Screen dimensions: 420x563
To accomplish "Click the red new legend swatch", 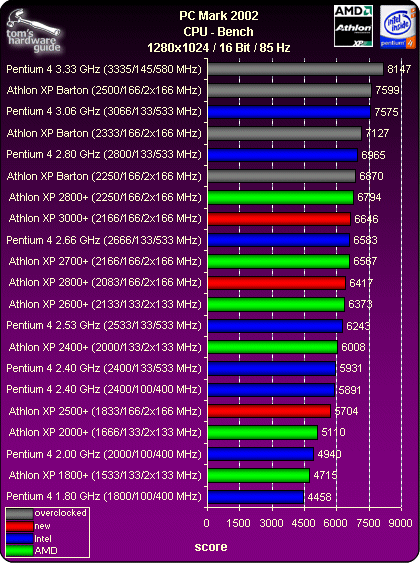I will (x=20, y=526).
